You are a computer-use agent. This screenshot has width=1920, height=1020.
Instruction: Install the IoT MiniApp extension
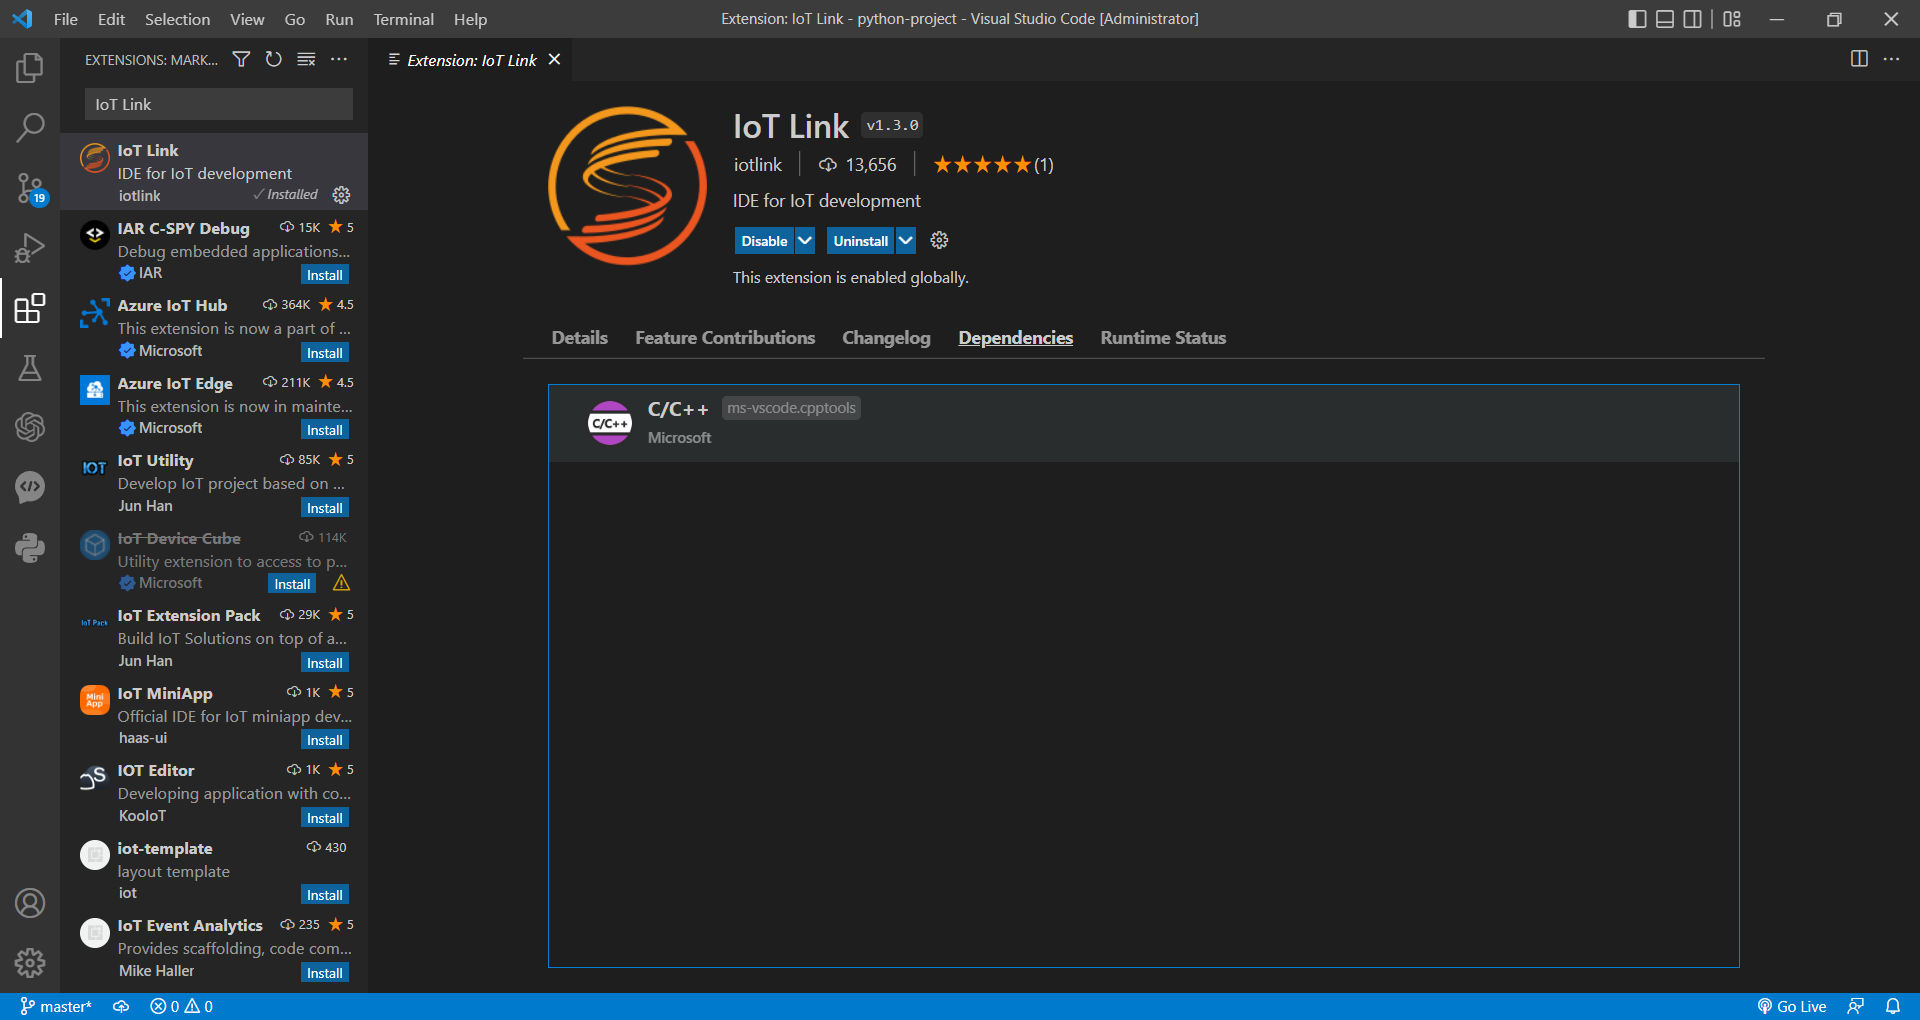click(325, 740)
